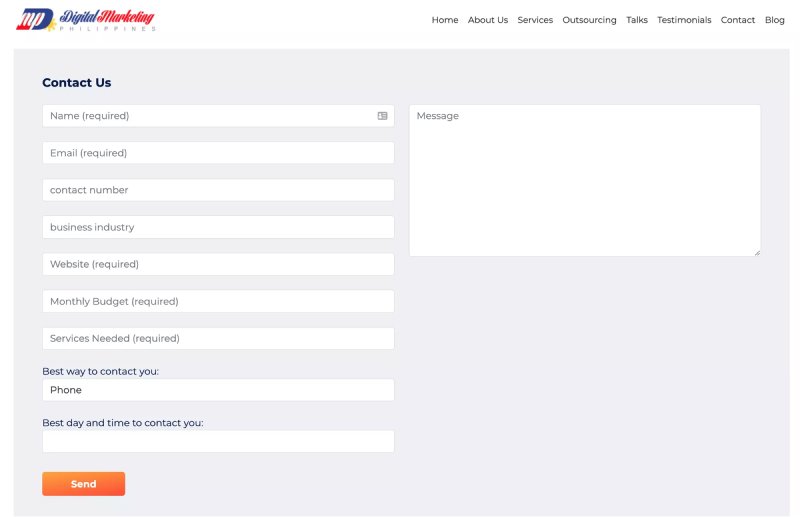Open the Blog link

click(774, 20)
